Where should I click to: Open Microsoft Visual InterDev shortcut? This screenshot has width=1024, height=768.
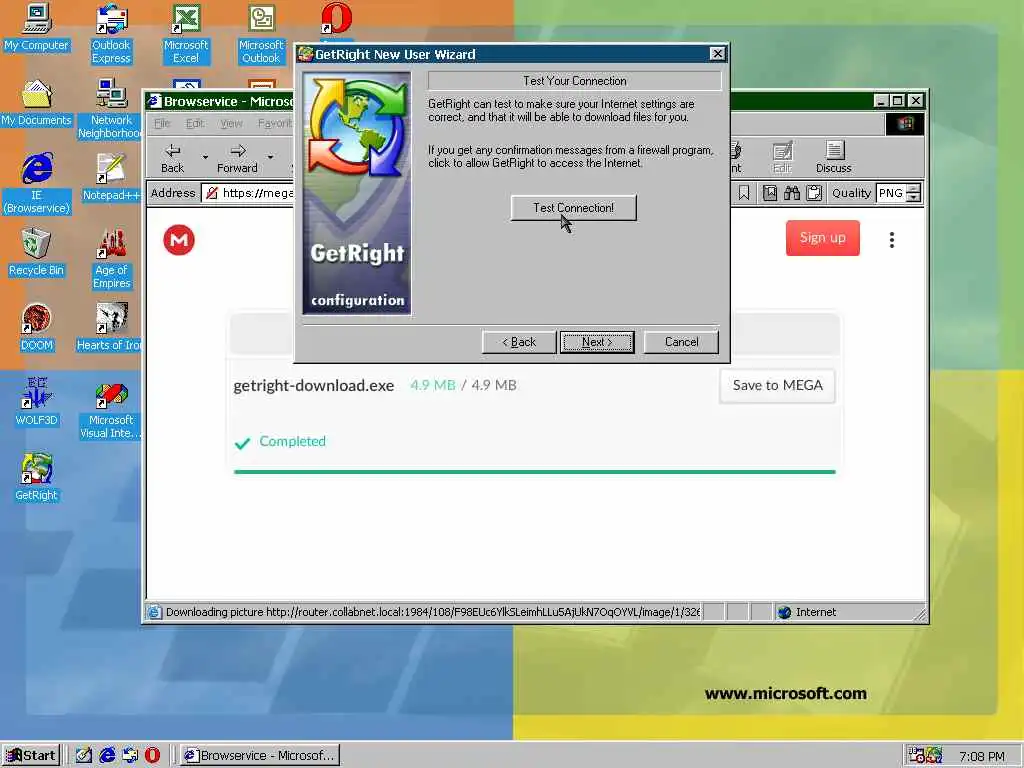pyautogui.click(x=110, y=411)
